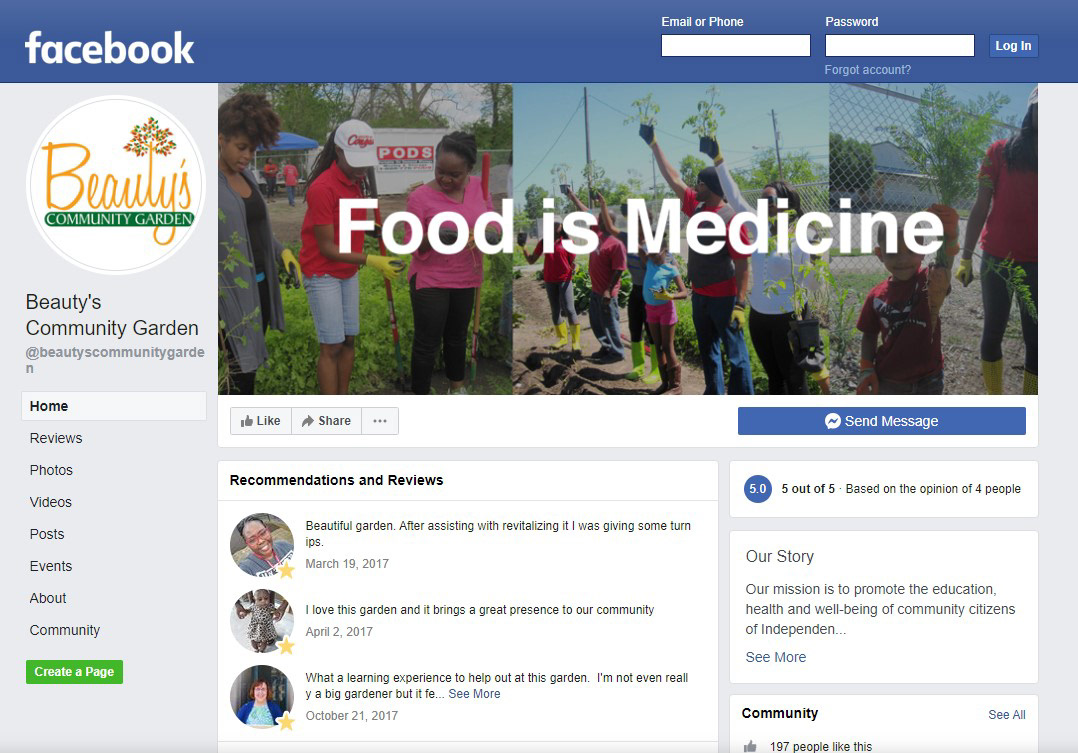Click the thumbs-up Like button
The width and height of the screenshot is (1078, 753).
[261, 421]
